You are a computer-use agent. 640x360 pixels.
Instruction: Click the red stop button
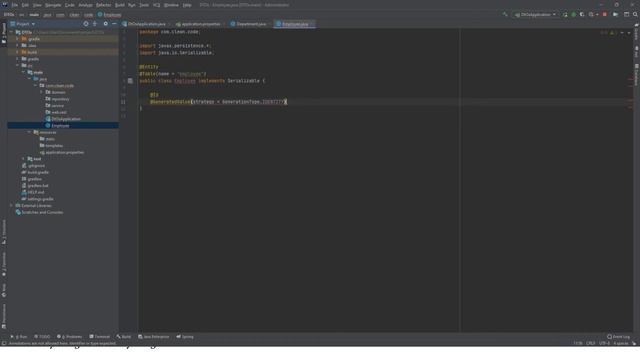click(604, 15)
